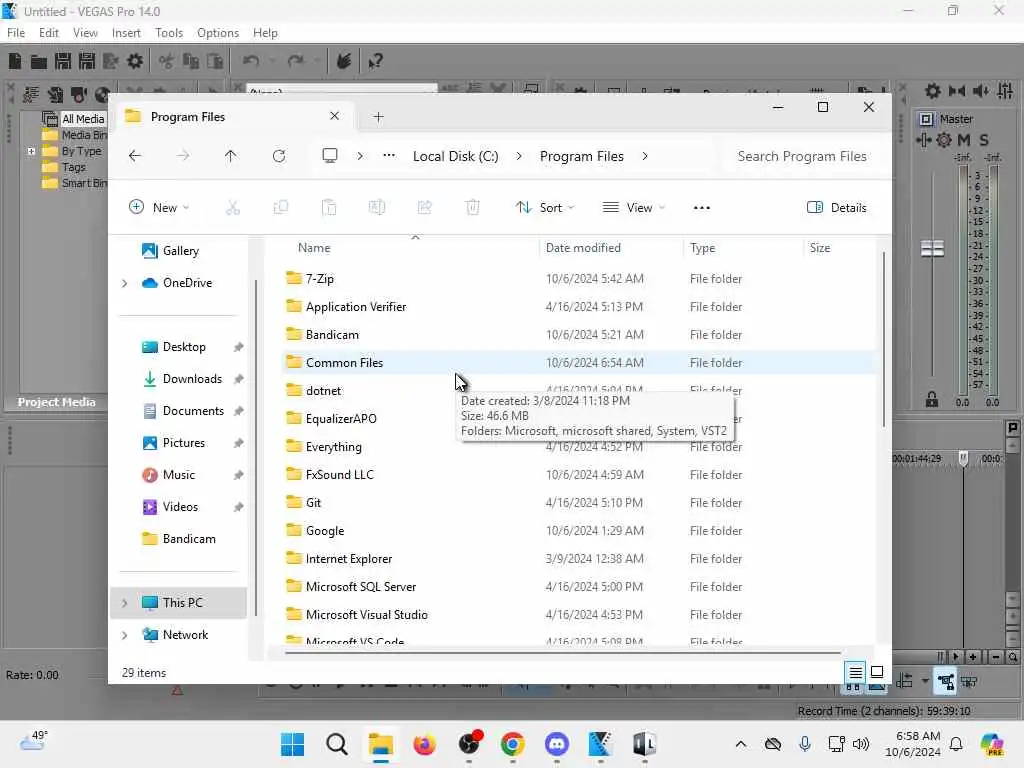Open Project Properties gear in VEGAS toolbar

point(135,61)
